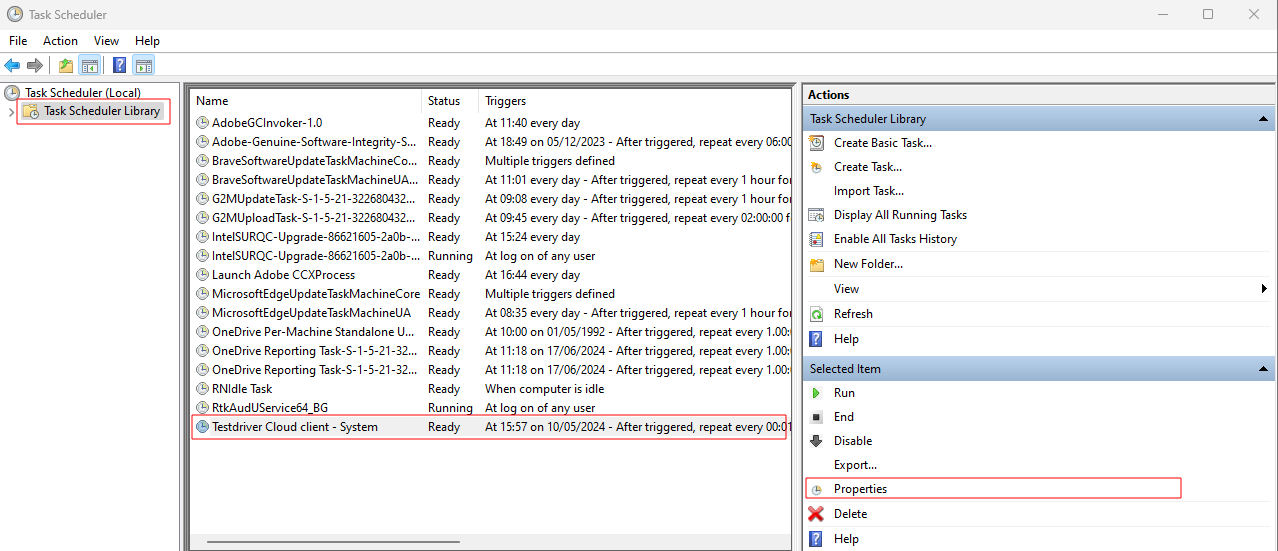Expand the Task Scheduler Library tree node
Viewport: 1278px width, 551px height.
tap(11, 111)
